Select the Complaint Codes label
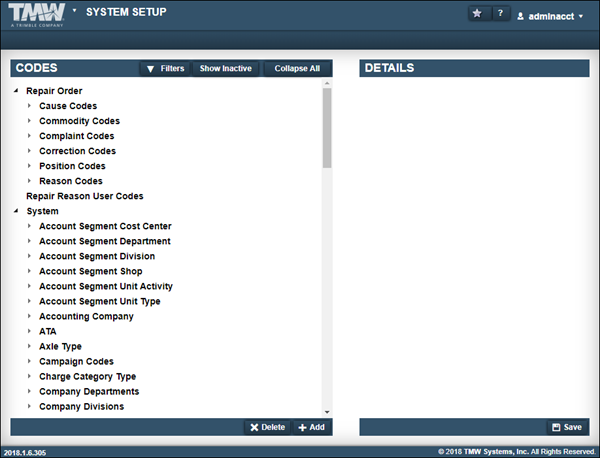Screen dimensions: 600x458 coord(77,136)
